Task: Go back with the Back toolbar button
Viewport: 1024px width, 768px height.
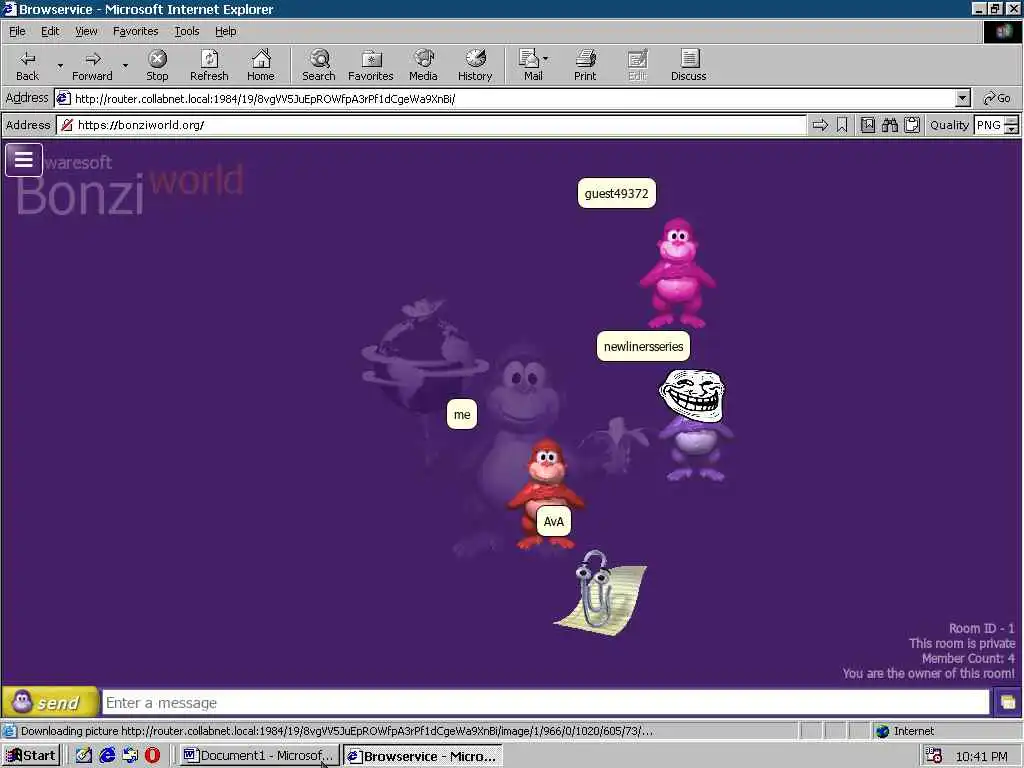Action: 27,65
